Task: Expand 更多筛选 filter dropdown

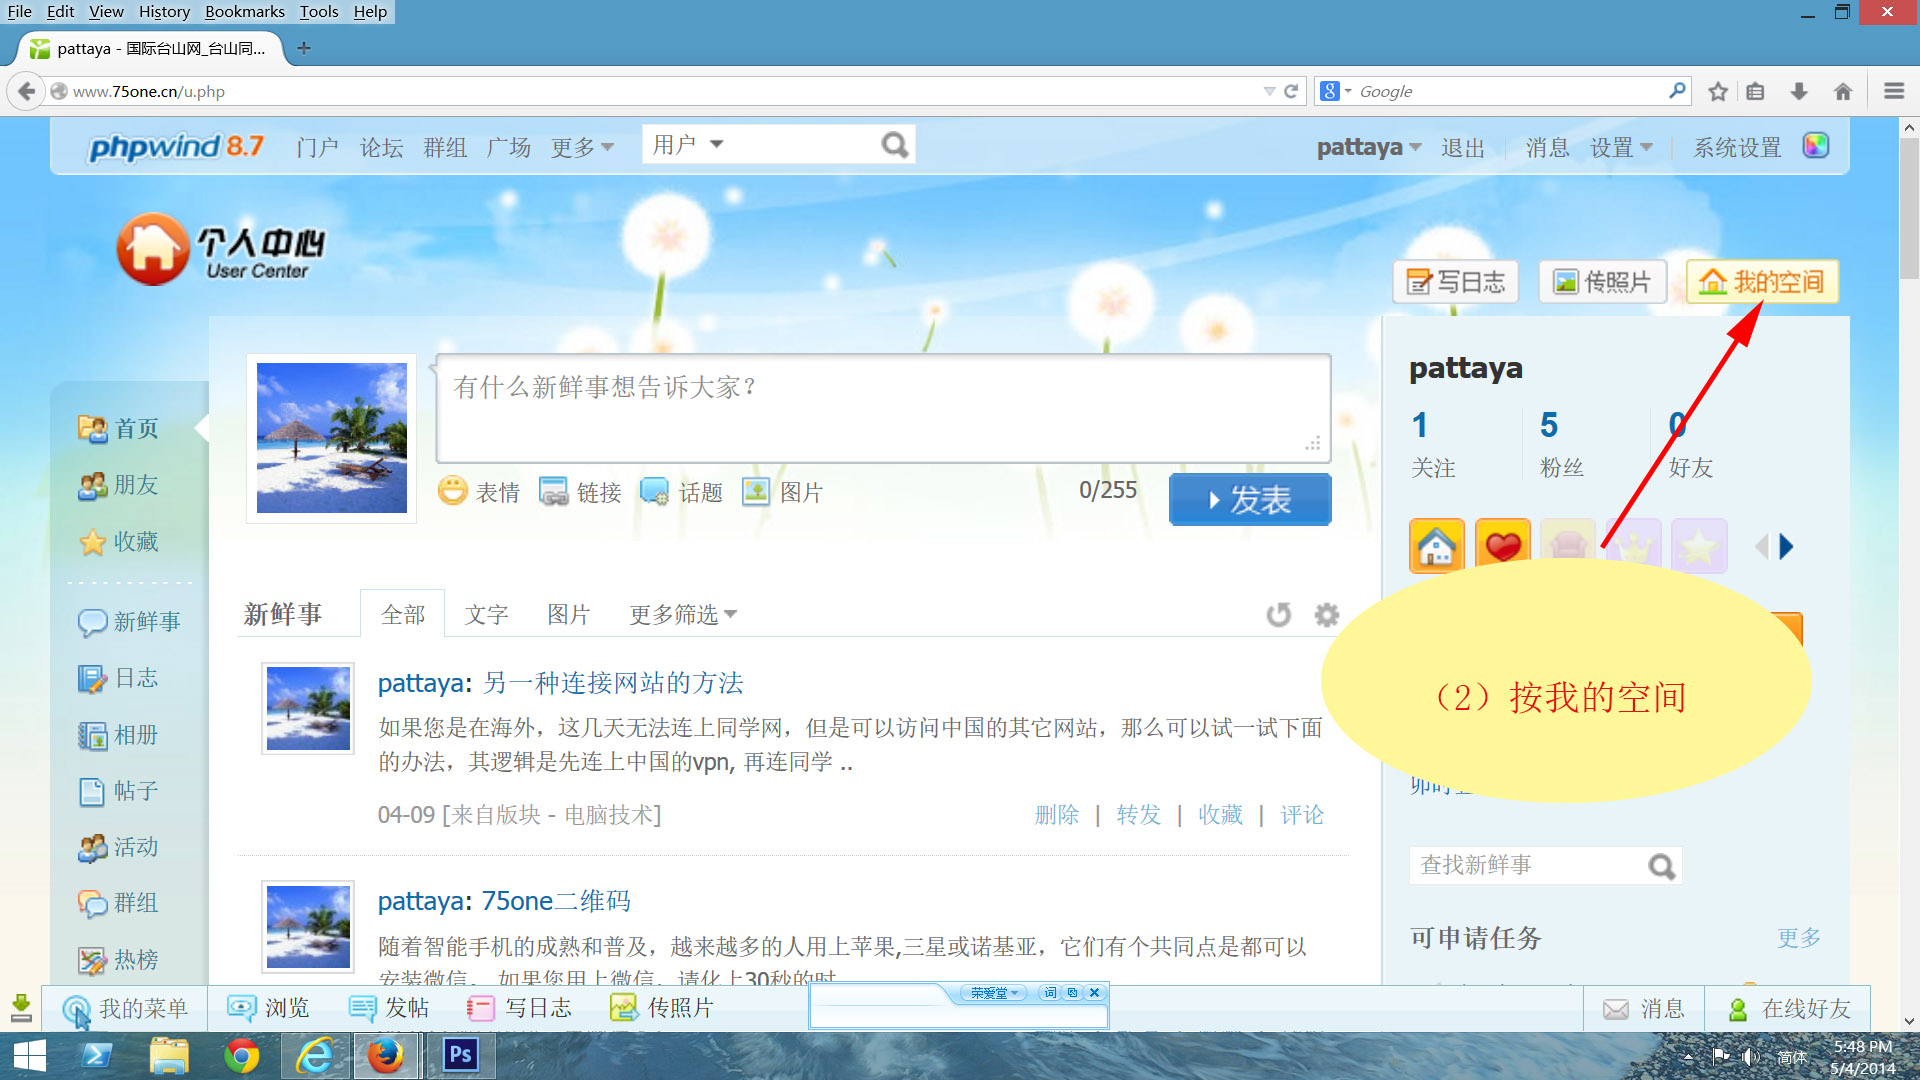Action: (x=683, y=614)
